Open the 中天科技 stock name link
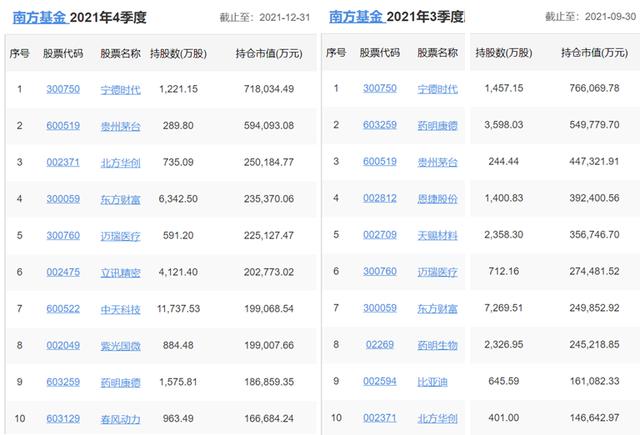Viewport: 640px width, 435px height. [x=120, y=309]
